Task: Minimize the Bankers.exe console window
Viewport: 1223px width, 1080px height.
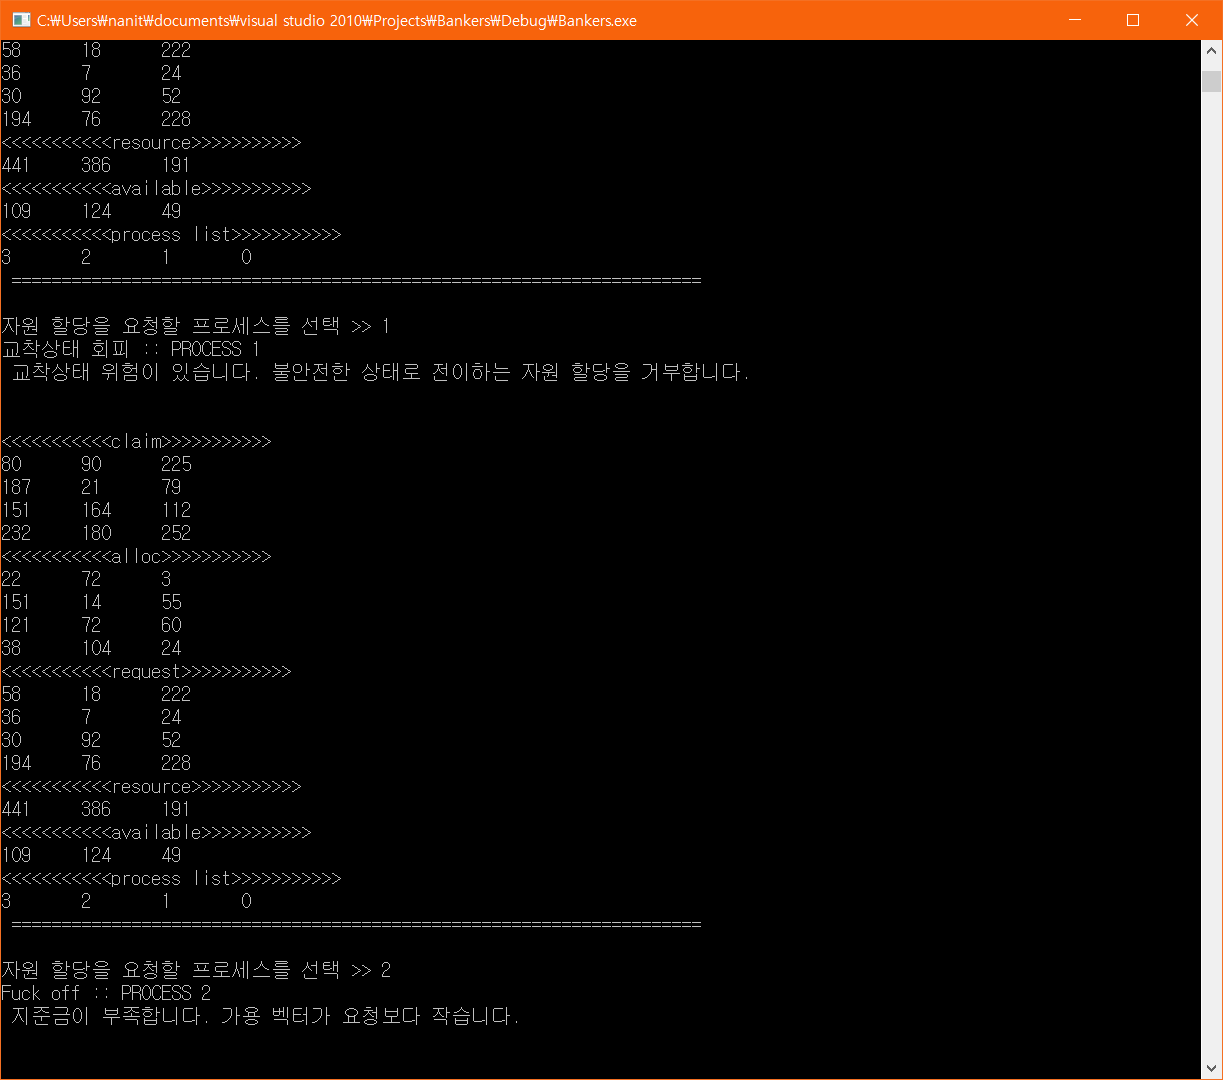Action: click(x=1074, y=20)
